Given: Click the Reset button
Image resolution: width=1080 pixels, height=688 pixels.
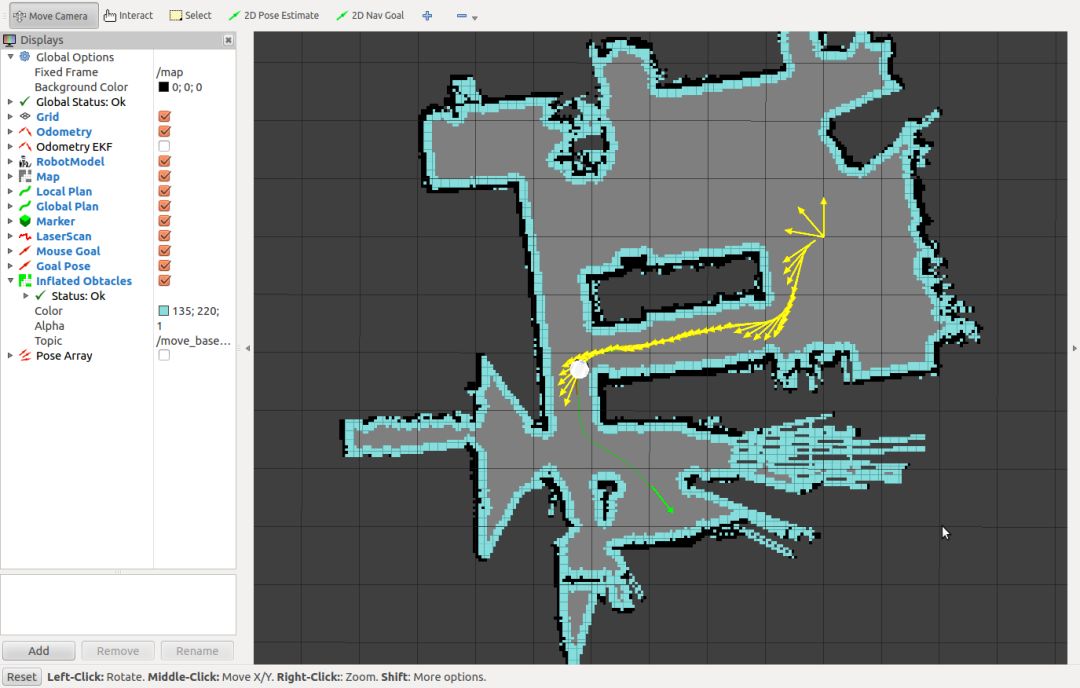Looking at the screenshot, I should pos(22,677).
